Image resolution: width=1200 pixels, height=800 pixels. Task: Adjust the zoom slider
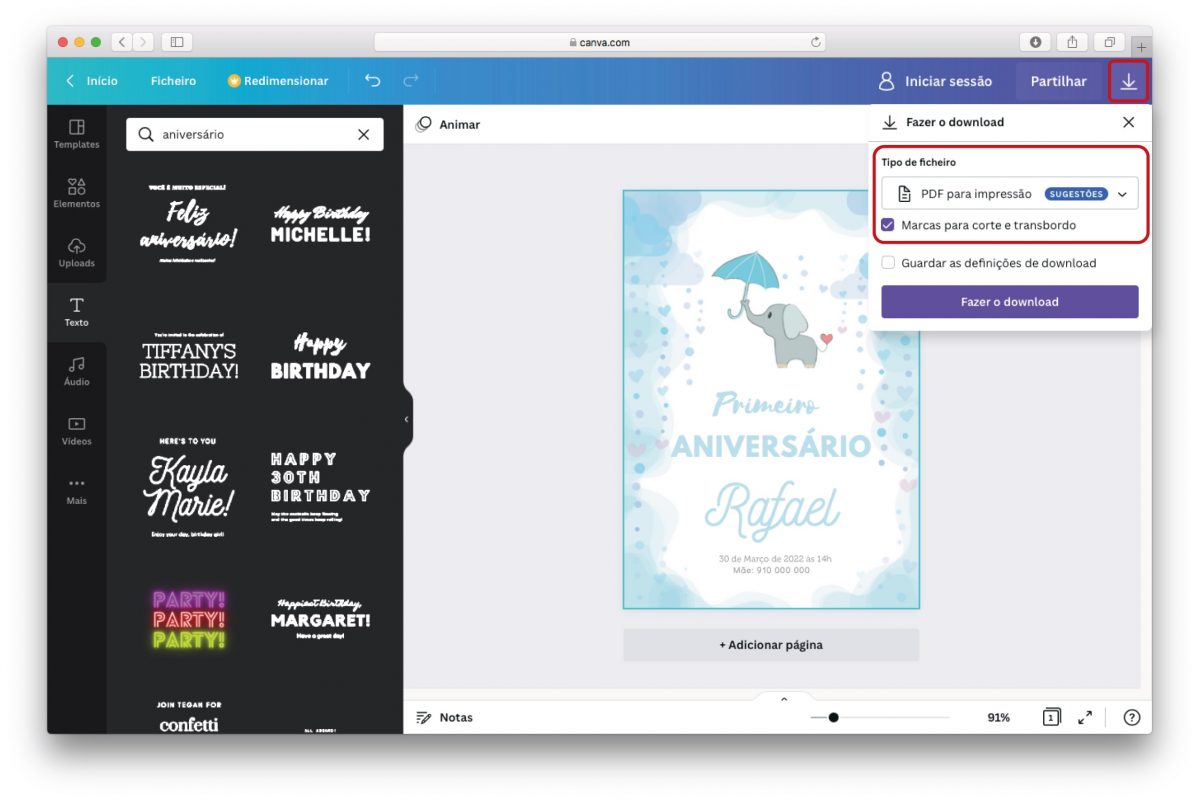coord(833,717)
